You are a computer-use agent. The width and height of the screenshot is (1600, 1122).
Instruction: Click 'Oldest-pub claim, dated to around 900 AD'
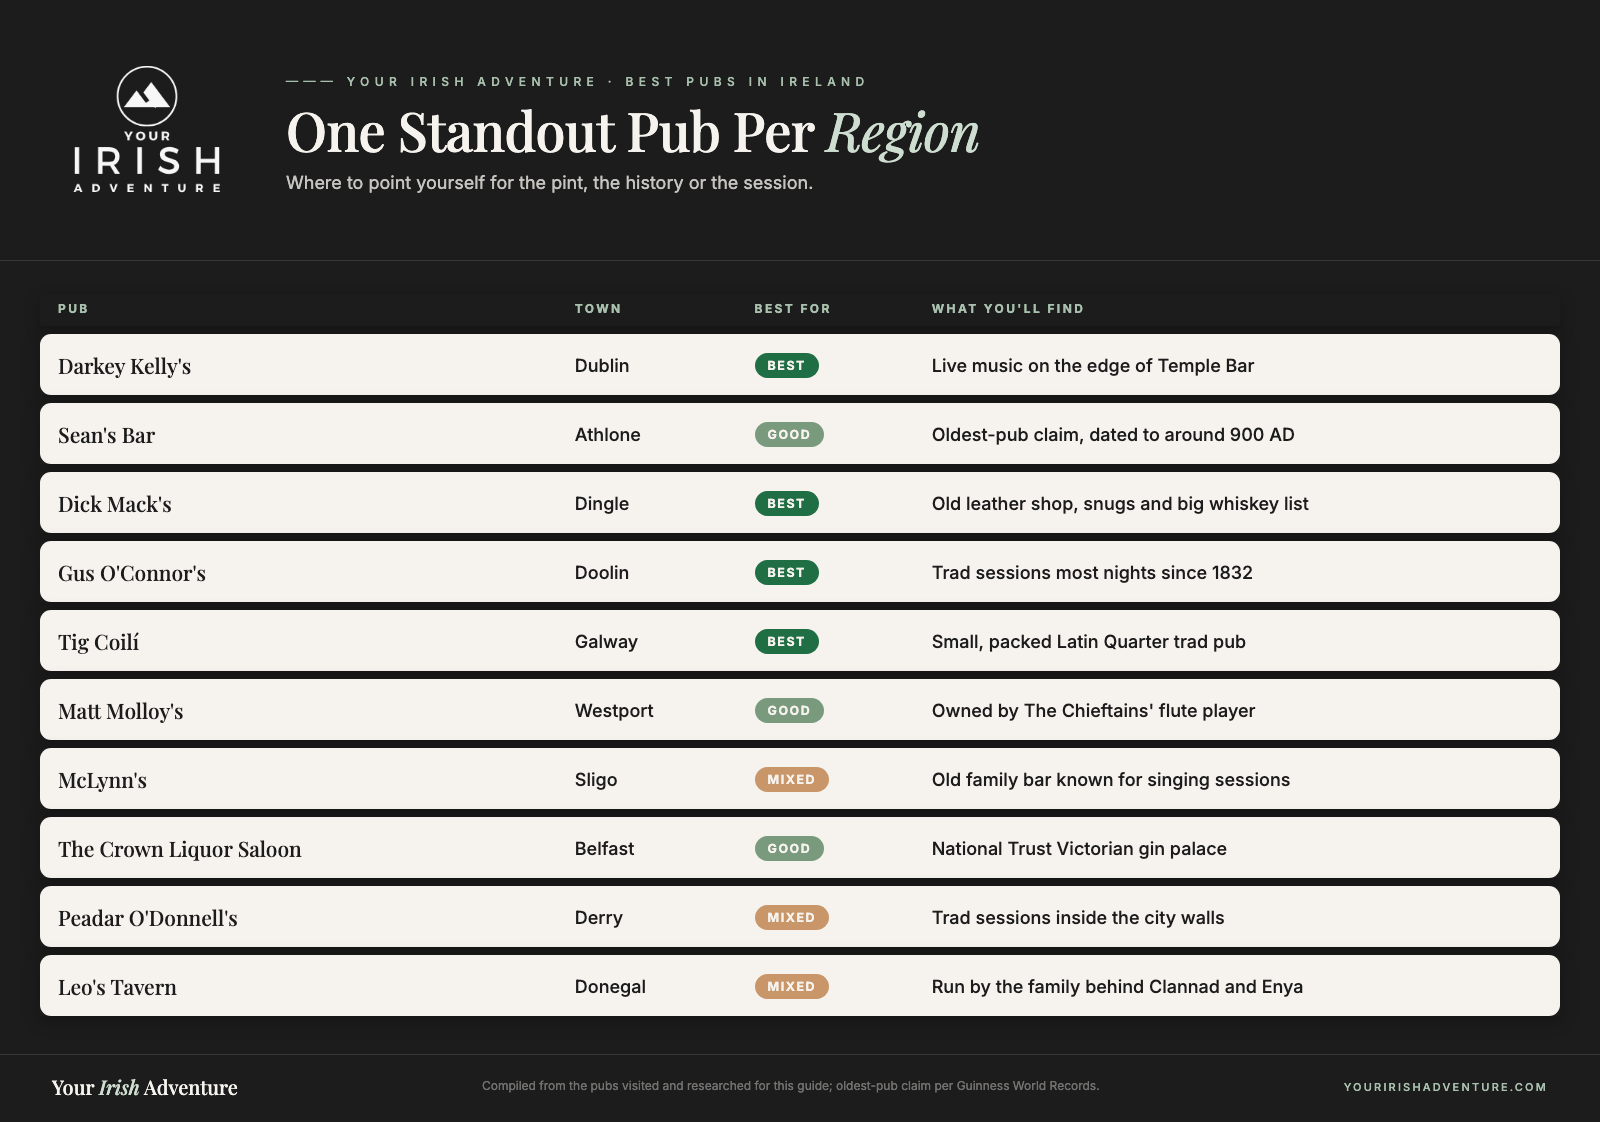[x=1113, y=435]
